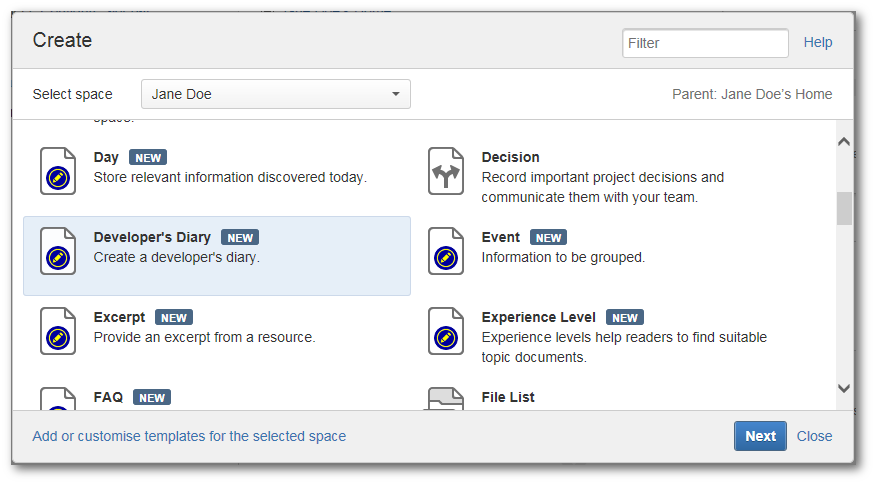
Task: Click the FAQ template icon
Action: click(x=58, y=400)
